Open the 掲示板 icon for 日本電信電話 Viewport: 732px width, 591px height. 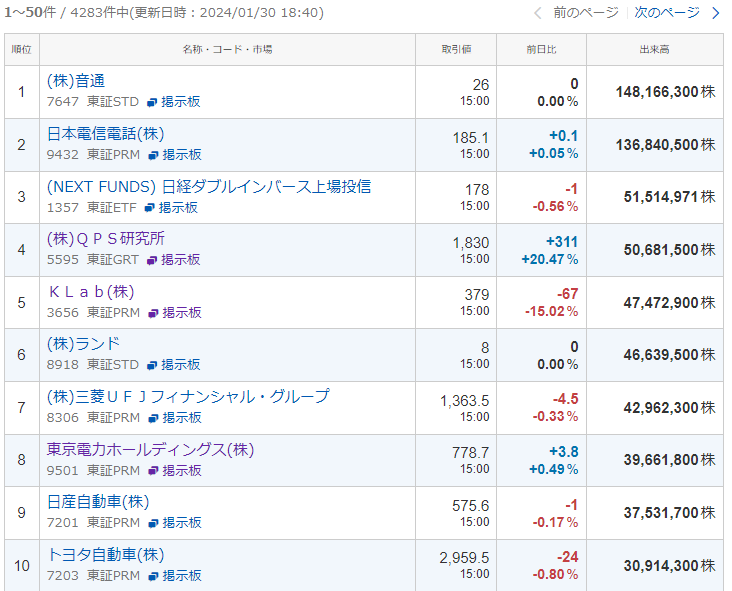(x=153, y=155)
